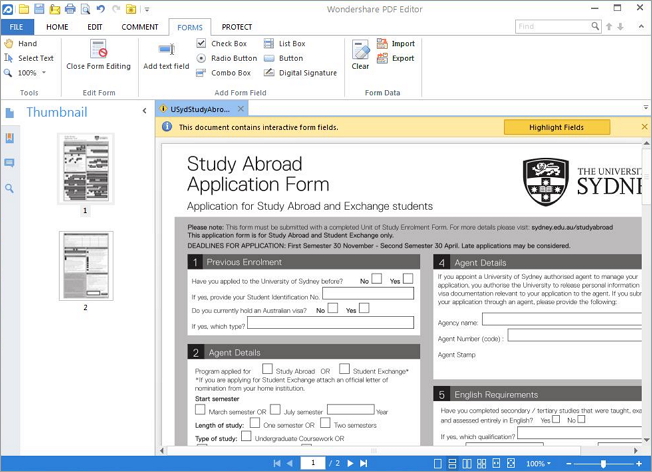Open the document tabs list dropdown arrow
Image resolution: width=652 pixels, height=472 pixels.
point(646,107)
